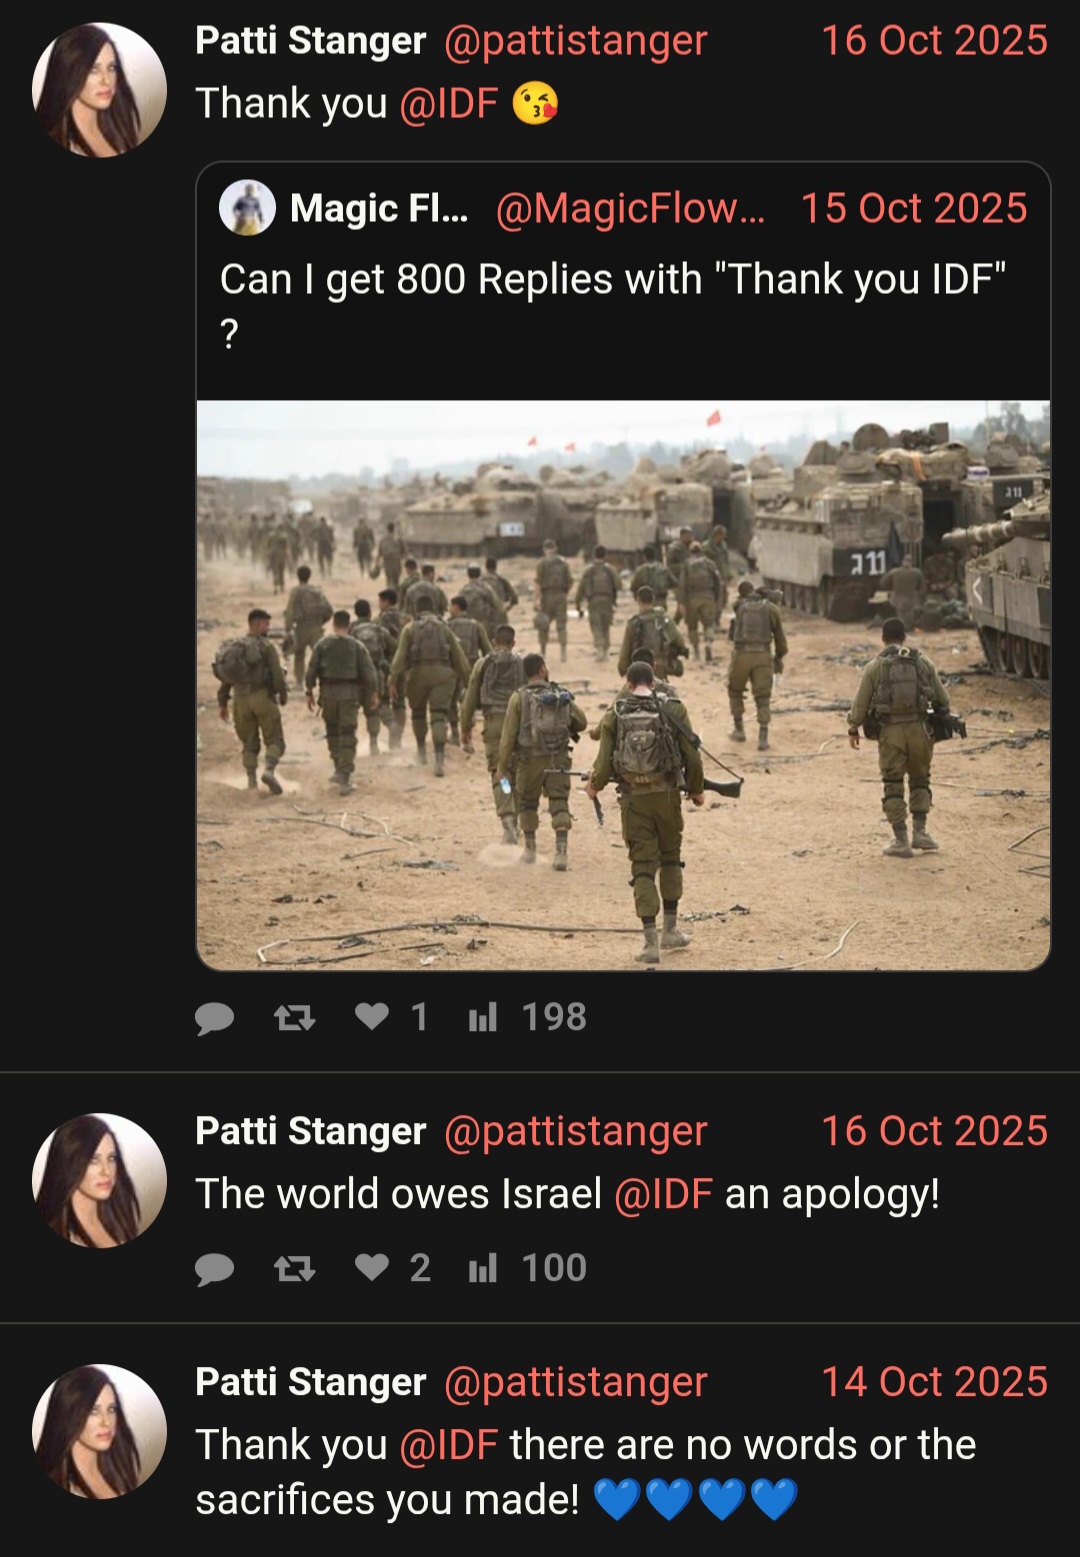Open the soldiers and tanks photo
This screenshot has width=1080, height=1557.
[x=623, y=685]
